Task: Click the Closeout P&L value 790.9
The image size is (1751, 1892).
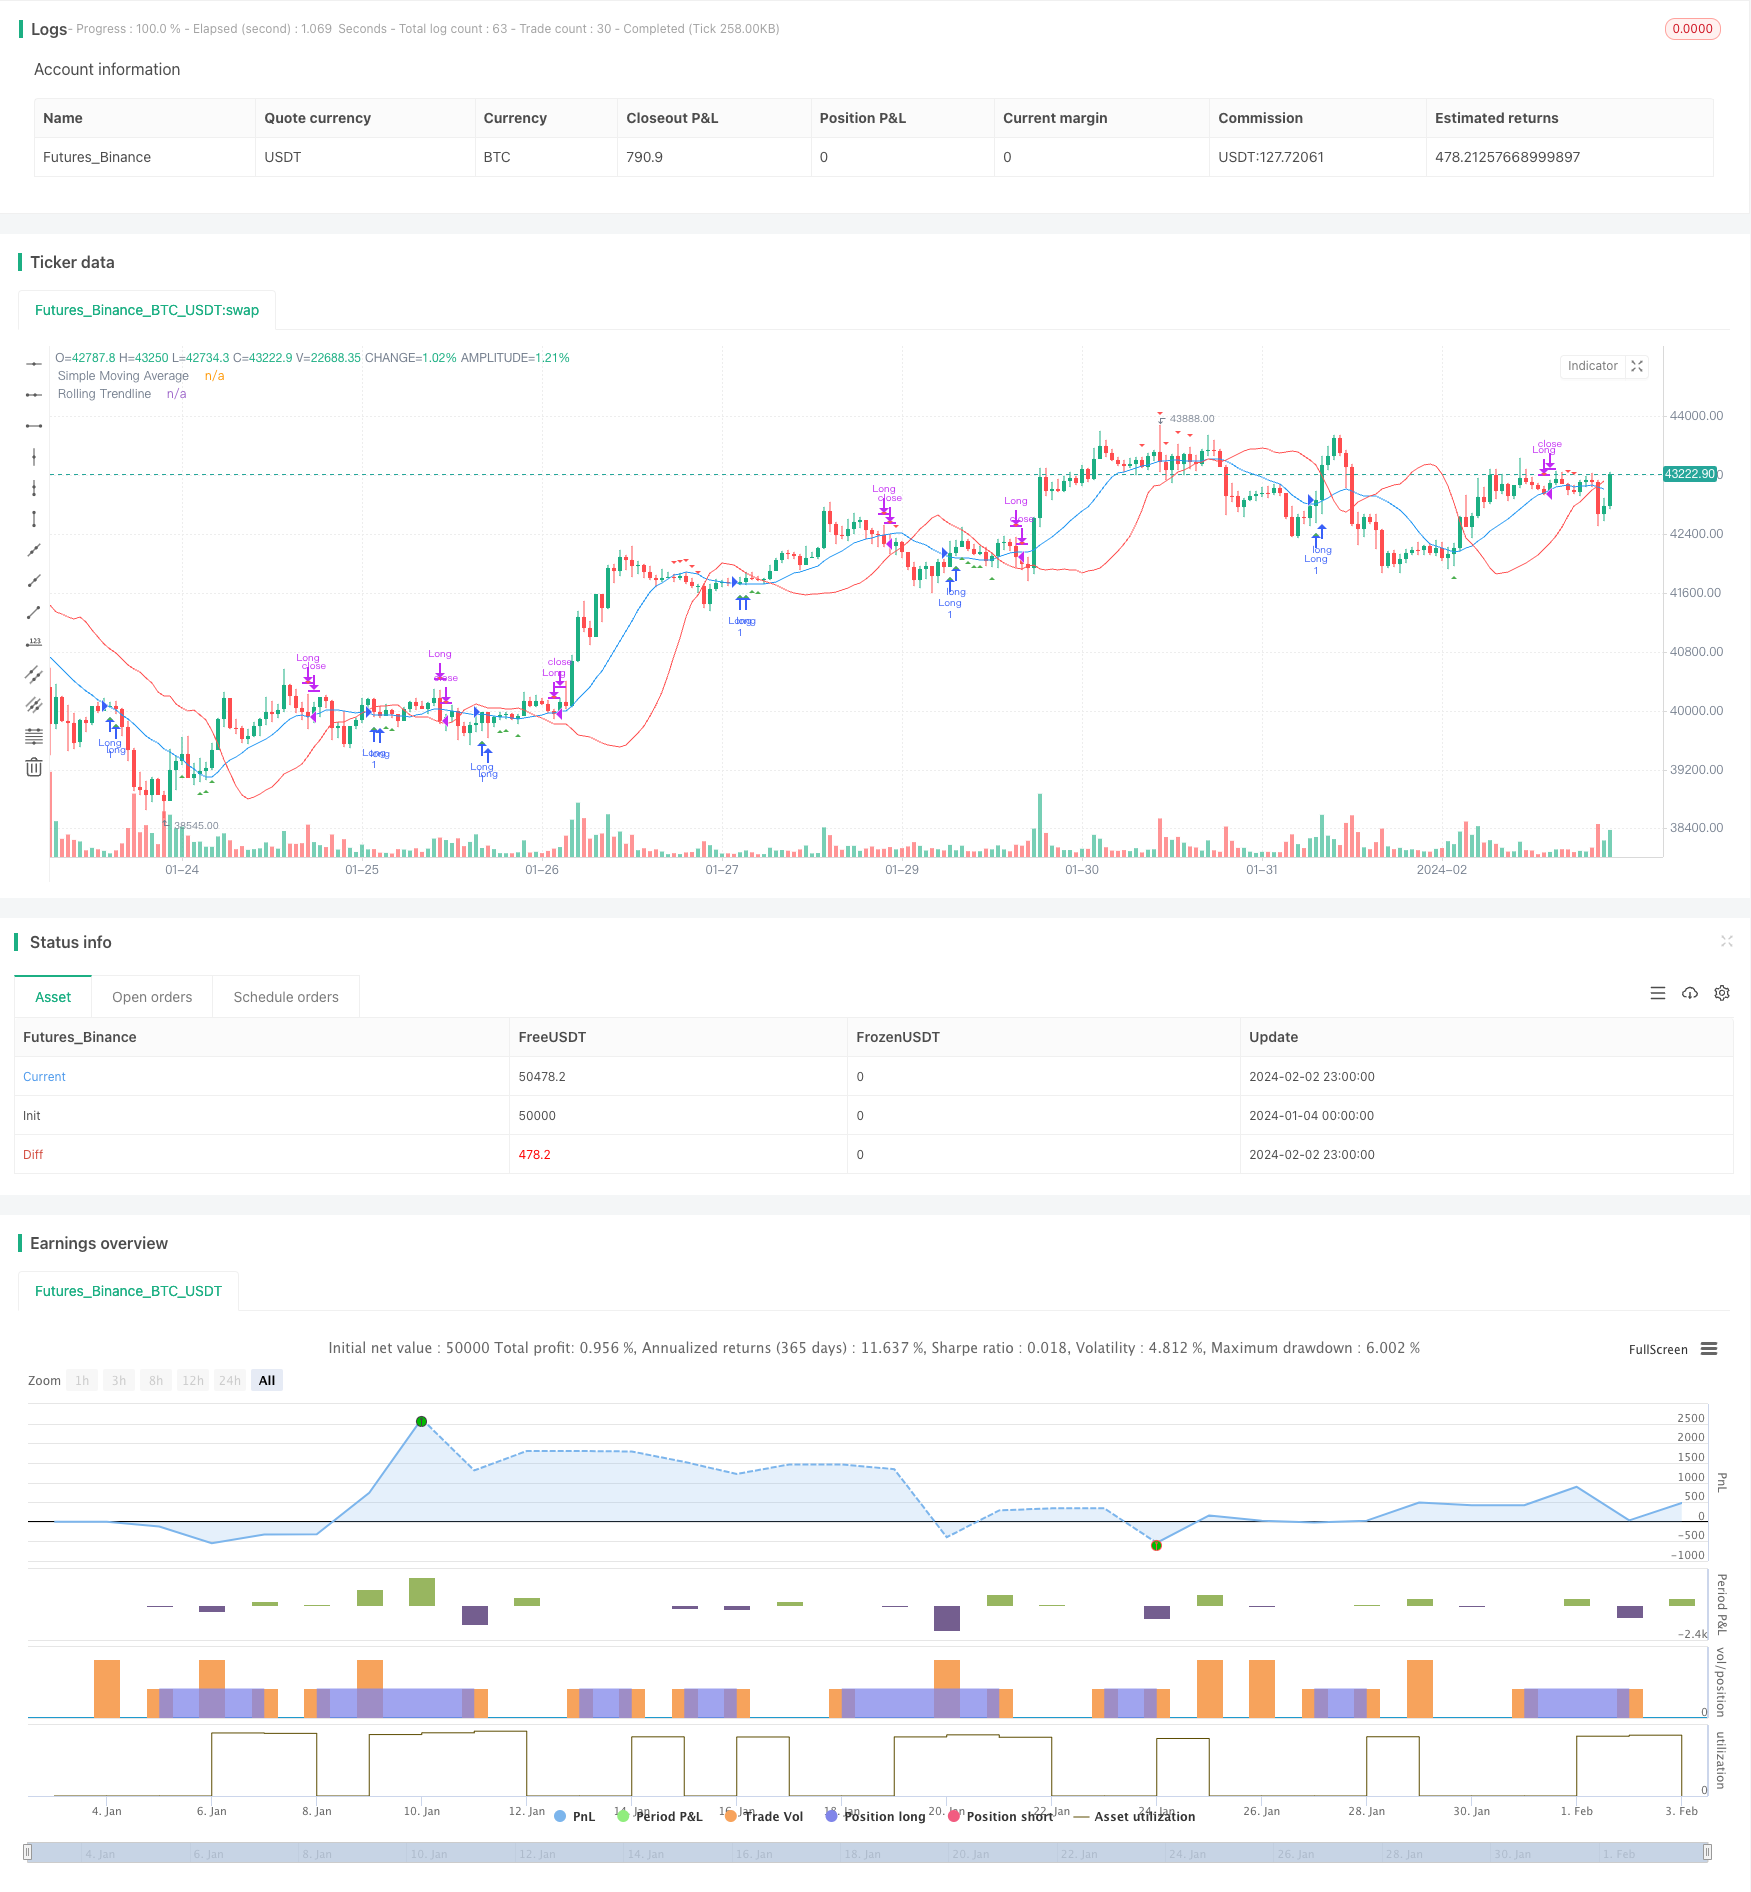Action: click(x=644, y=157)
